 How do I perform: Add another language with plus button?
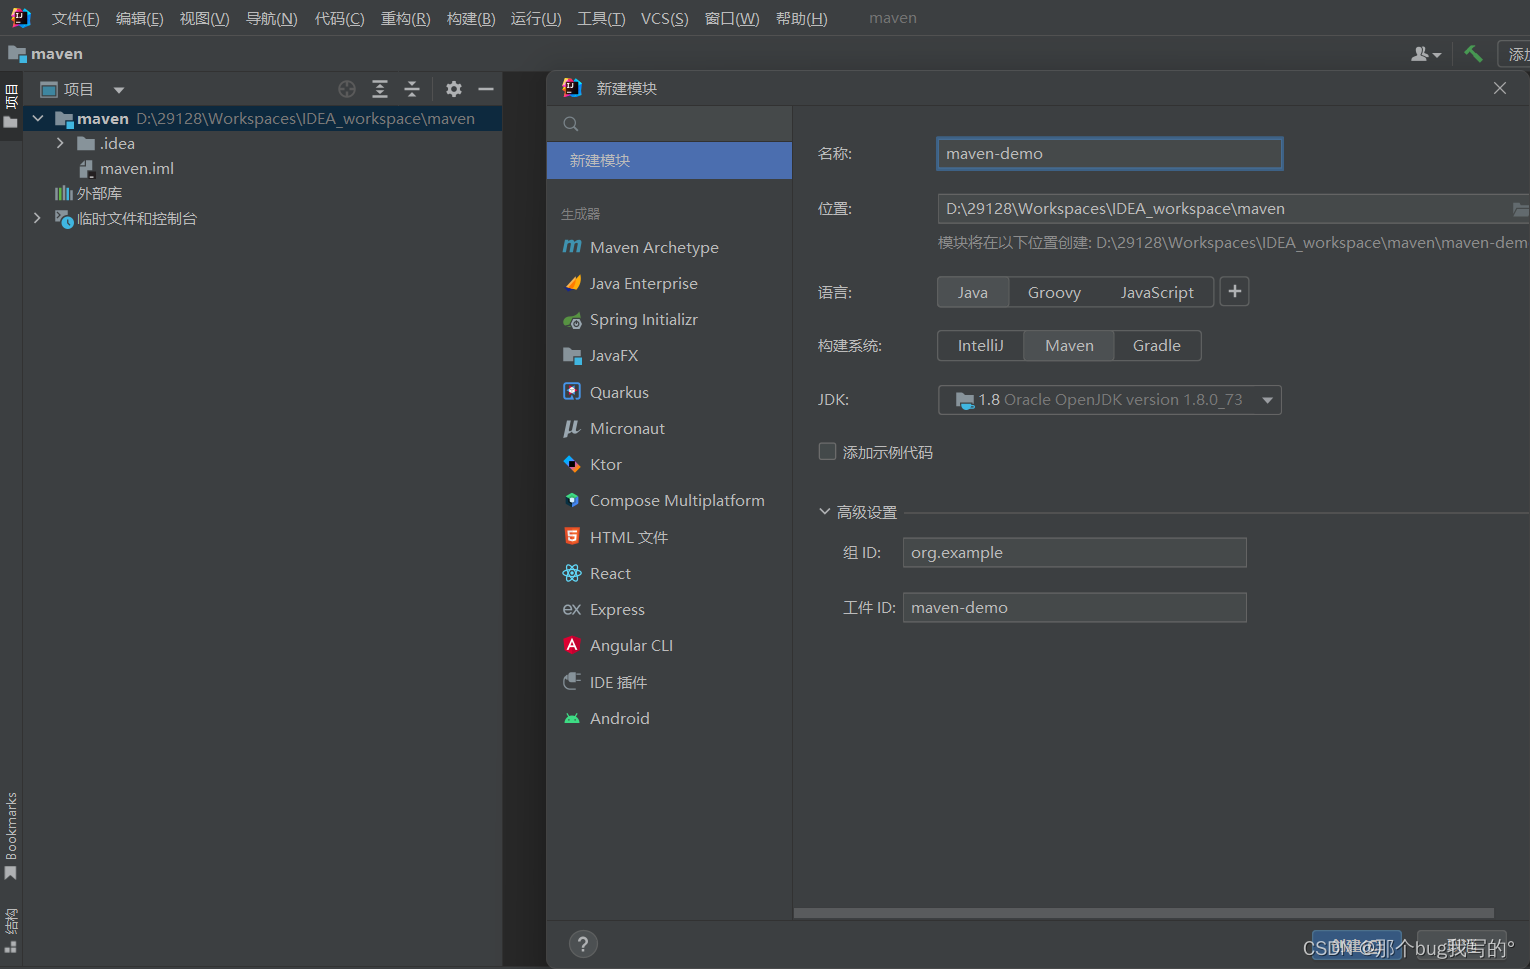click(x=1235, y=291)
